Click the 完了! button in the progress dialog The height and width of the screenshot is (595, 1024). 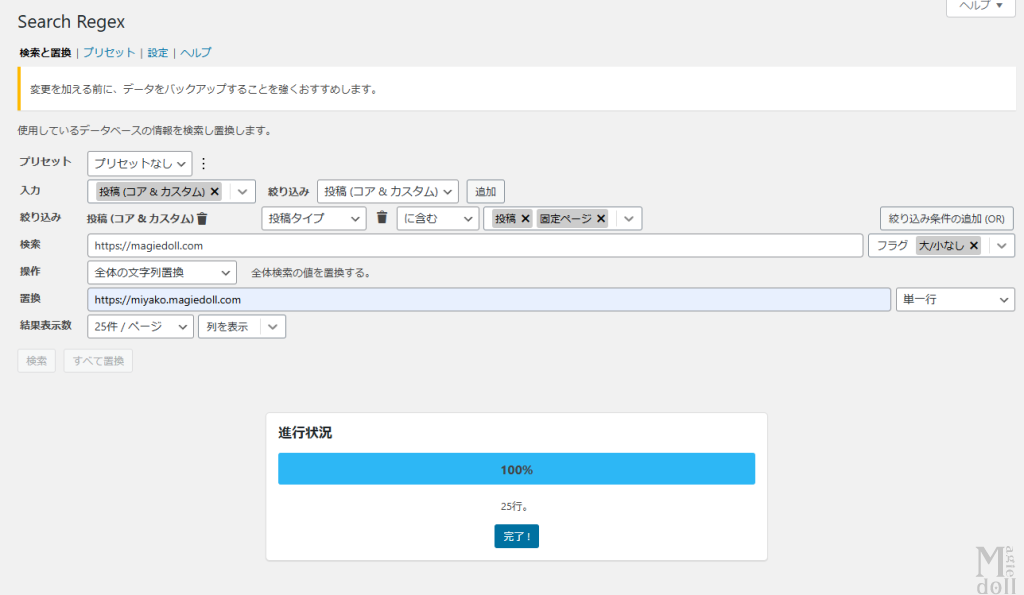tap(516, 536)
